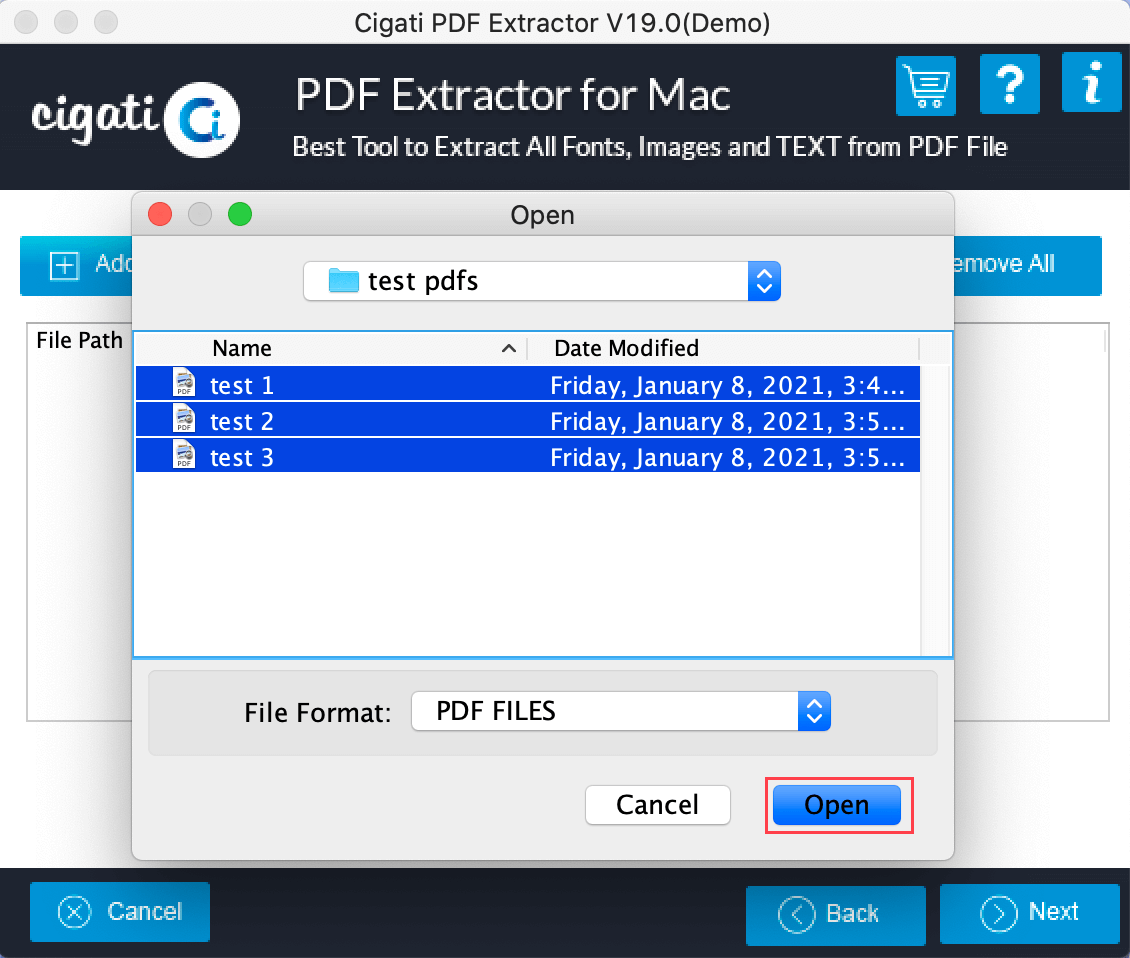1130x958 pixels.
Task: Sort files by the Name column
Action: coord(332,348)
